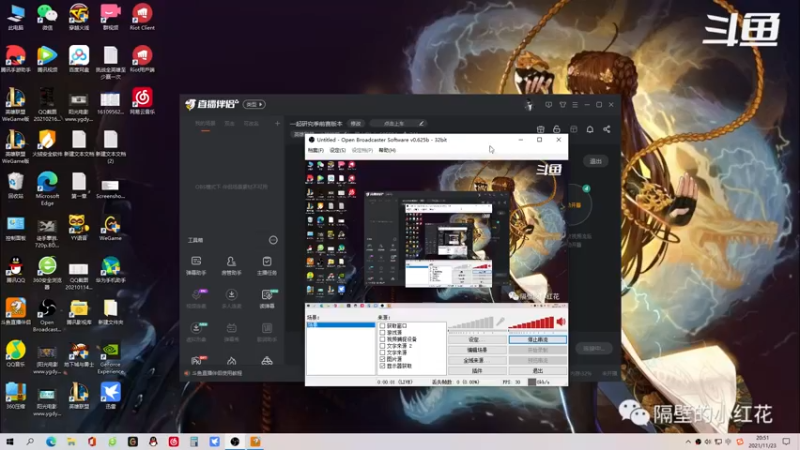This screenshot has width=800, height=450.
Task: Open 主播任务 in the toolbox
Action: [267, 266]
